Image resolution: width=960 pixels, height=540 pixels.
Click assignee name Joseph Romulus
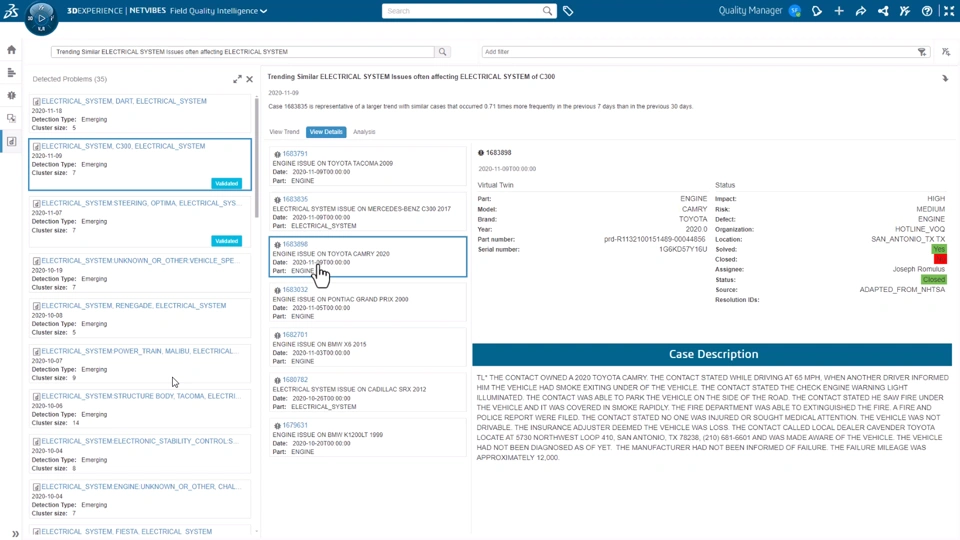coord(918,269)
